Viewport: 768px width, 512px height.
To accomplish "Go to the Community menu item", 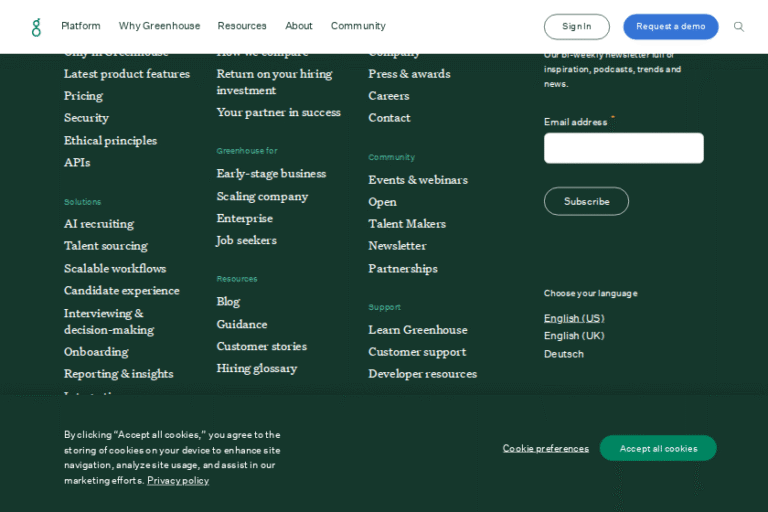I will 358,26.
